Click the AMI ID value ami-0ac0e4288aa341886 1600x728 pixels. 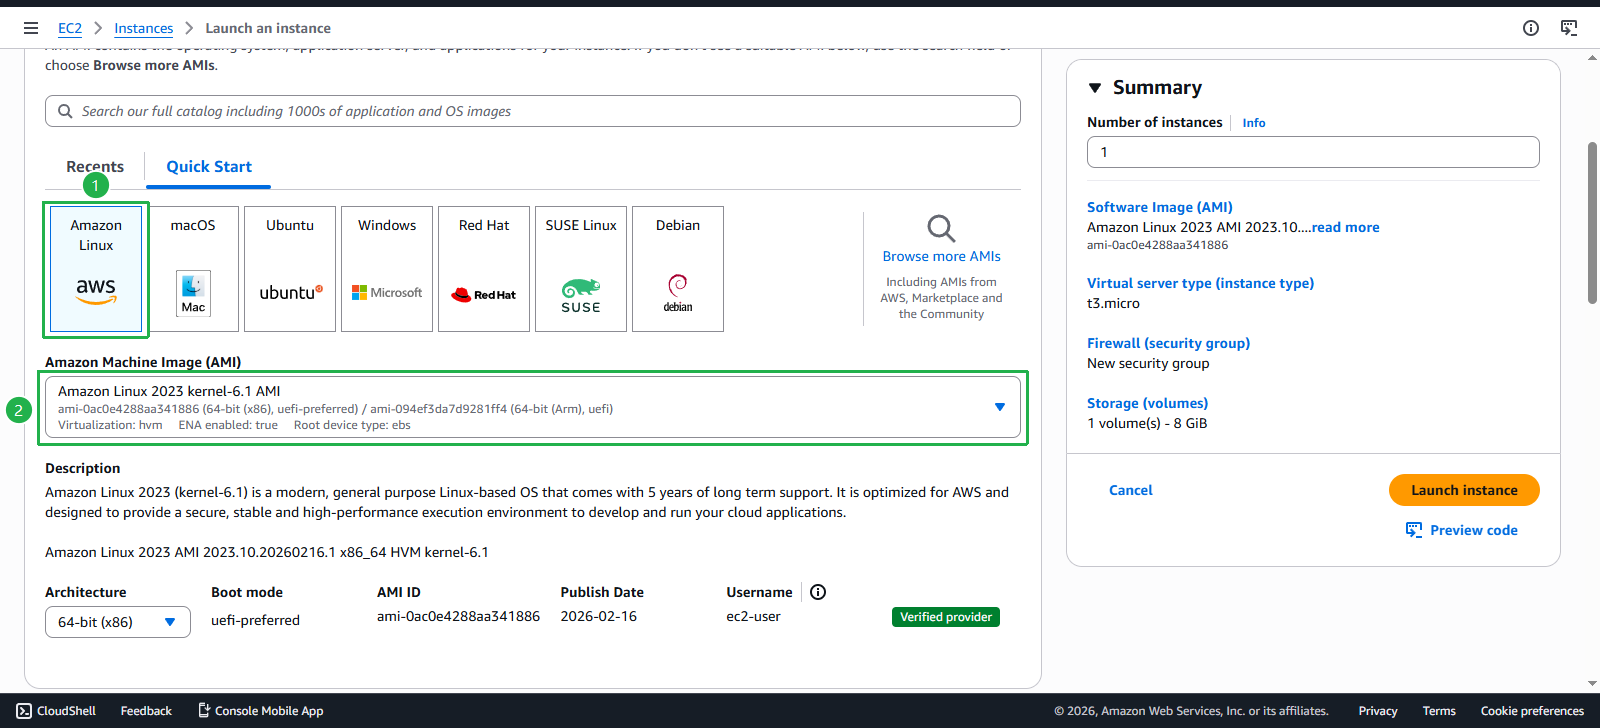click(458, 616)
